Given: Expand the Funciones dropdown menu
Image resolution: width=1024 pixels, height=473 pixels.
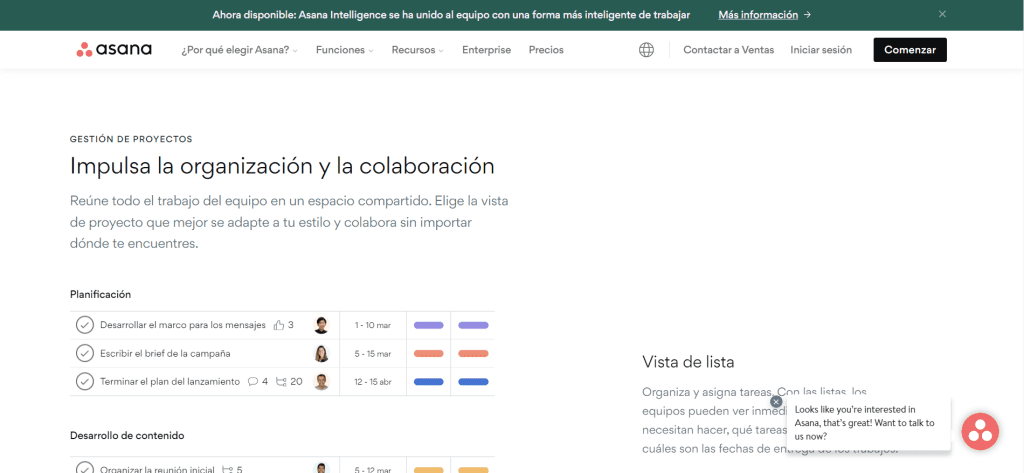Looking at the screenshot, I should point(345,50).
